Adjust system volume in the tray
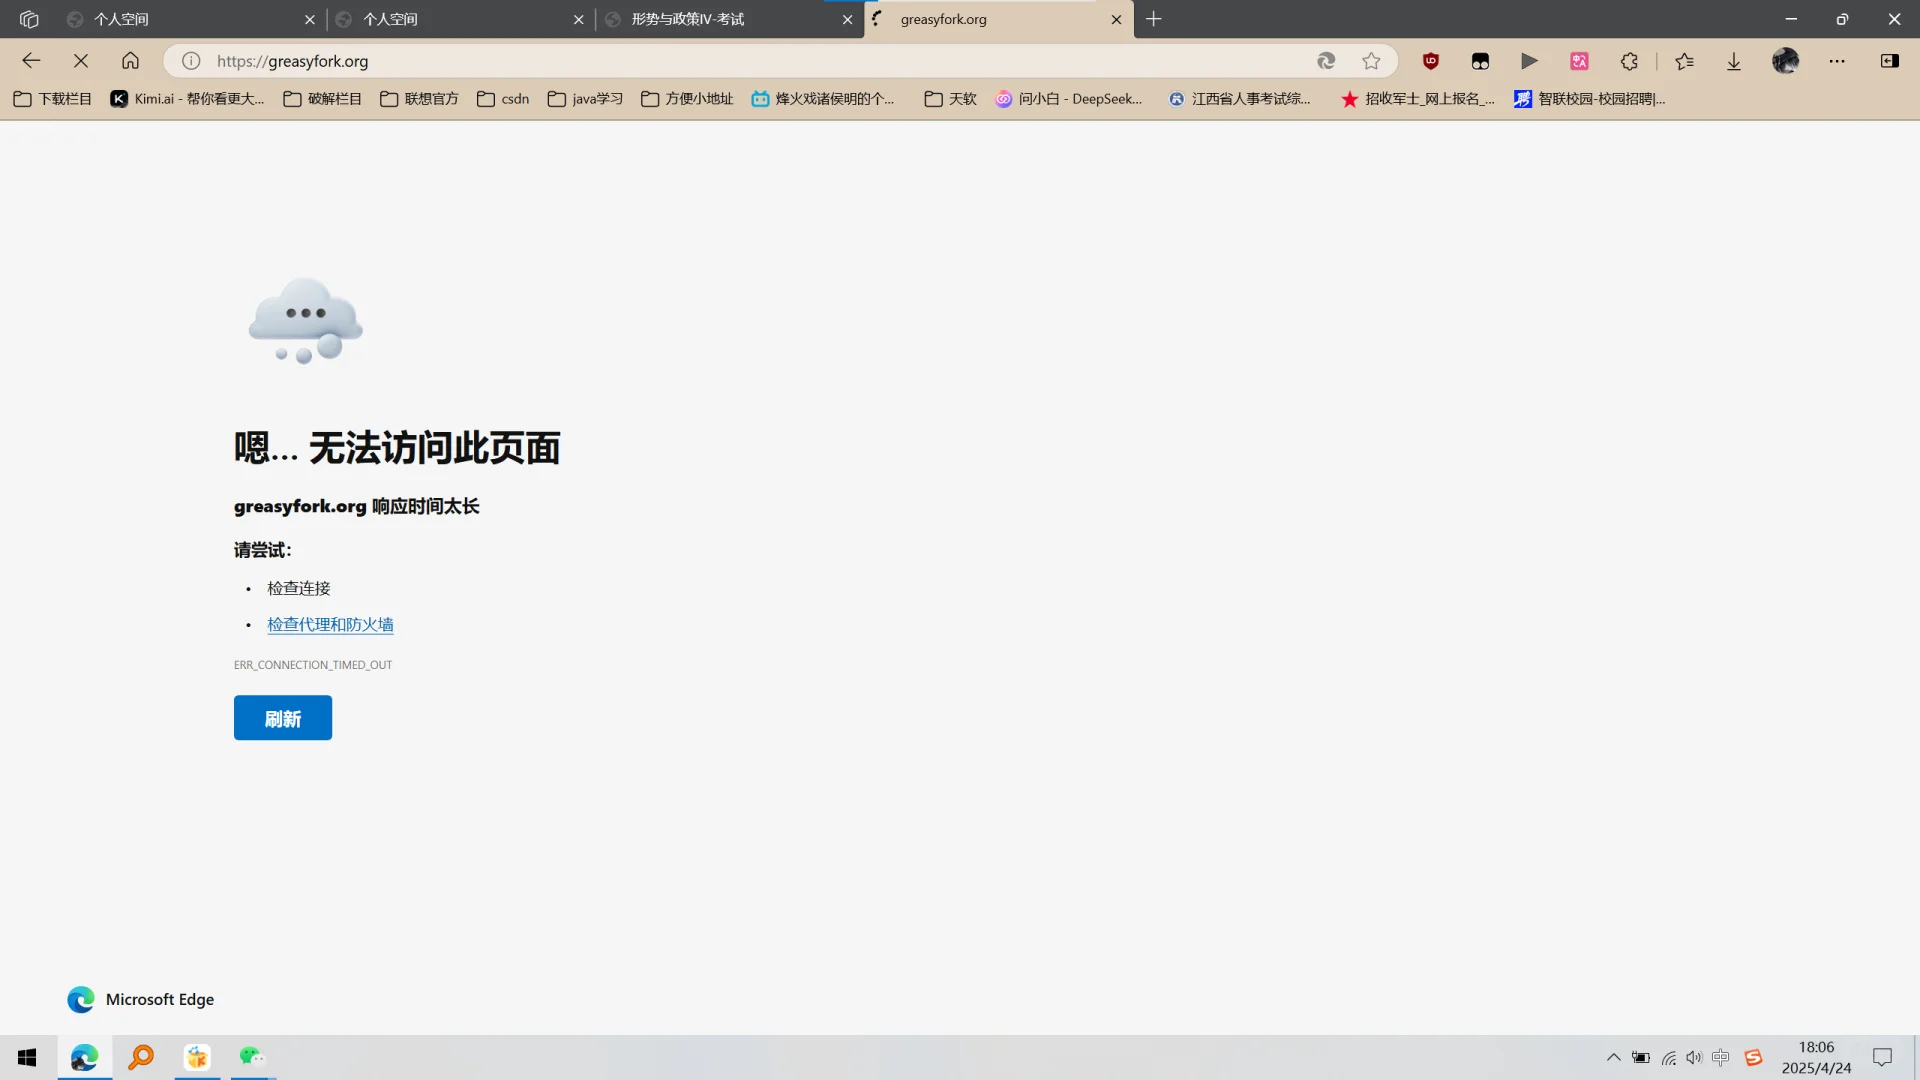The image size is (1920, 1080). [x=1693, y=1057]
